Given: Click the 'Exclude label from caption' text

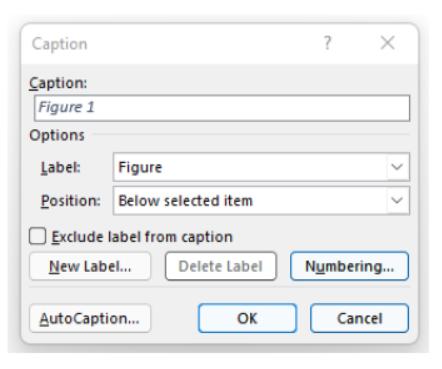Looking at the screenshot, I should [x=142, y=237].
